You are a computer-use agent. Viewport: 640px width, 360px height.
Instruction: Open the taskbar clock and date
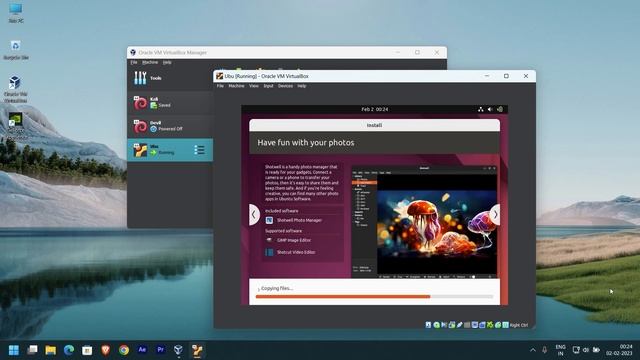click(619, 350)
